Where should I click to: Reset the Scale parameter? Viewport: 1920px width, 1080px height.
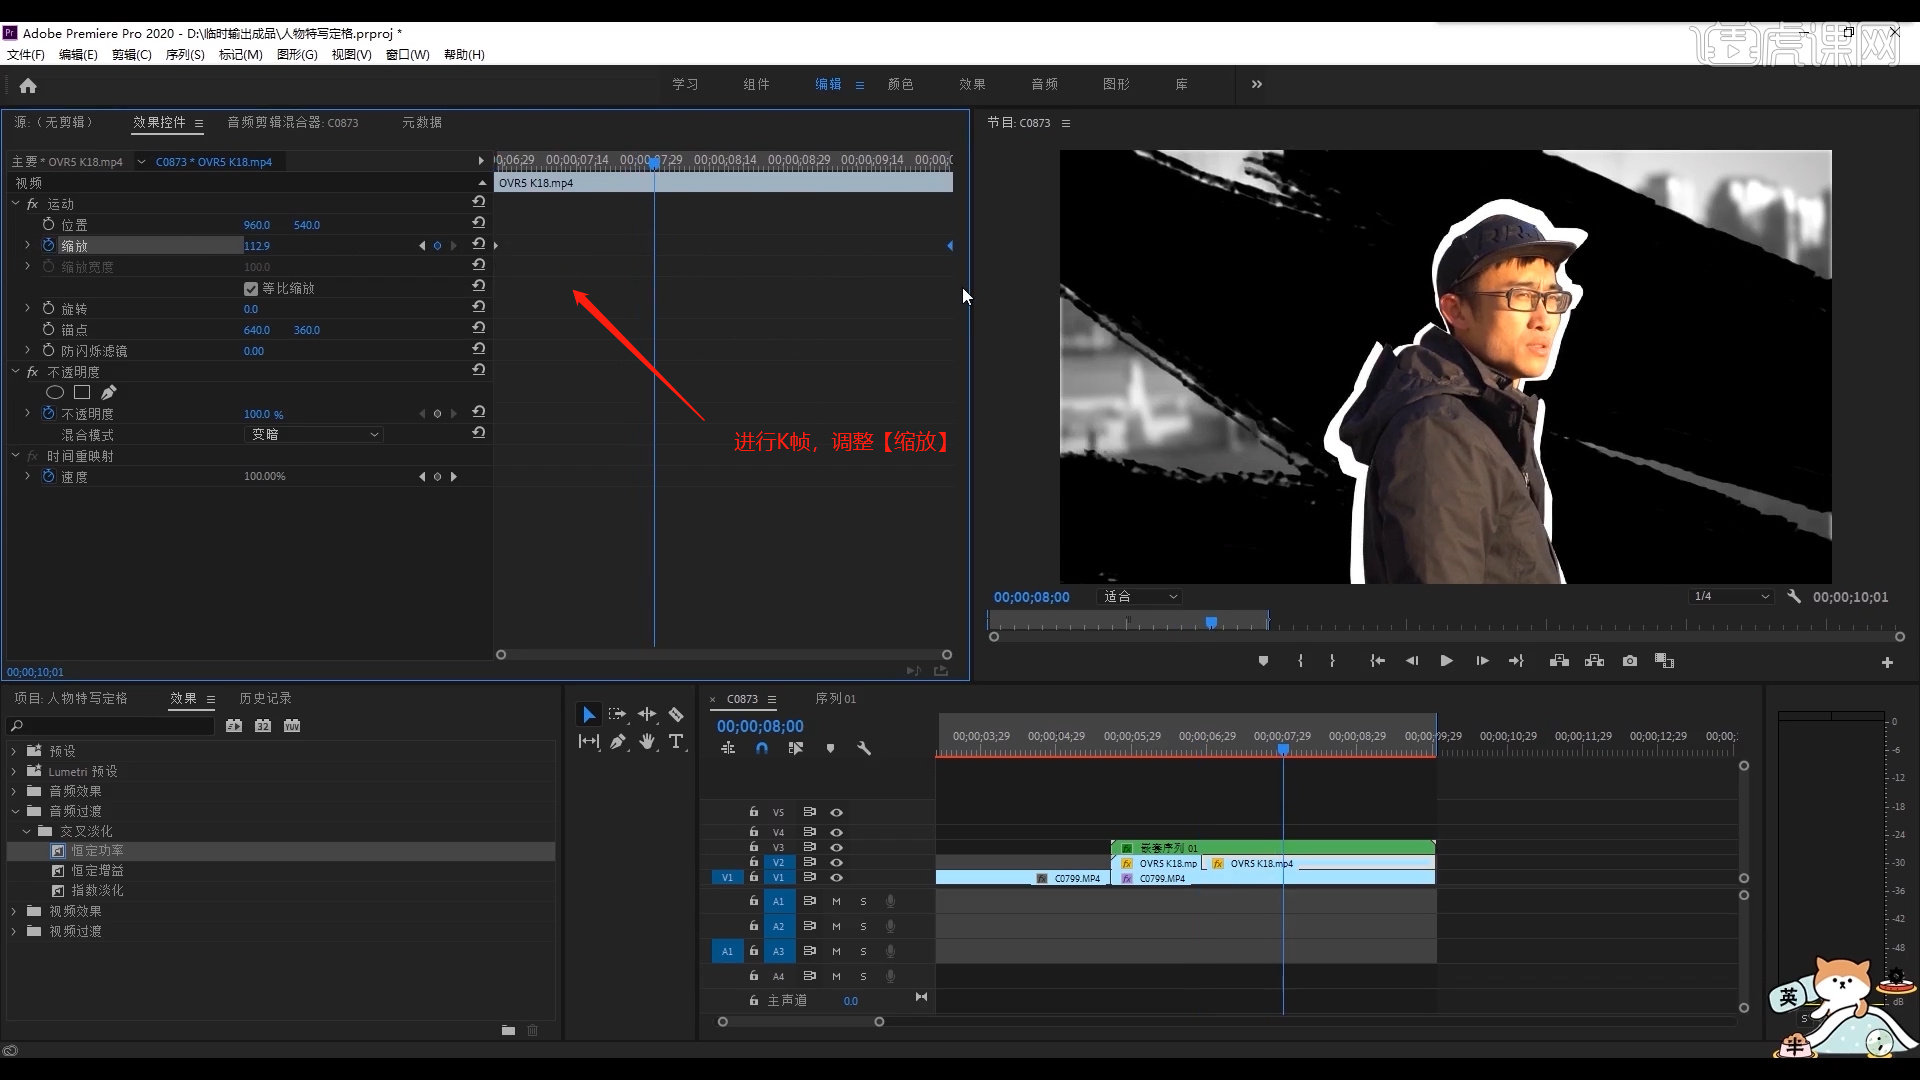pos(479,244)
